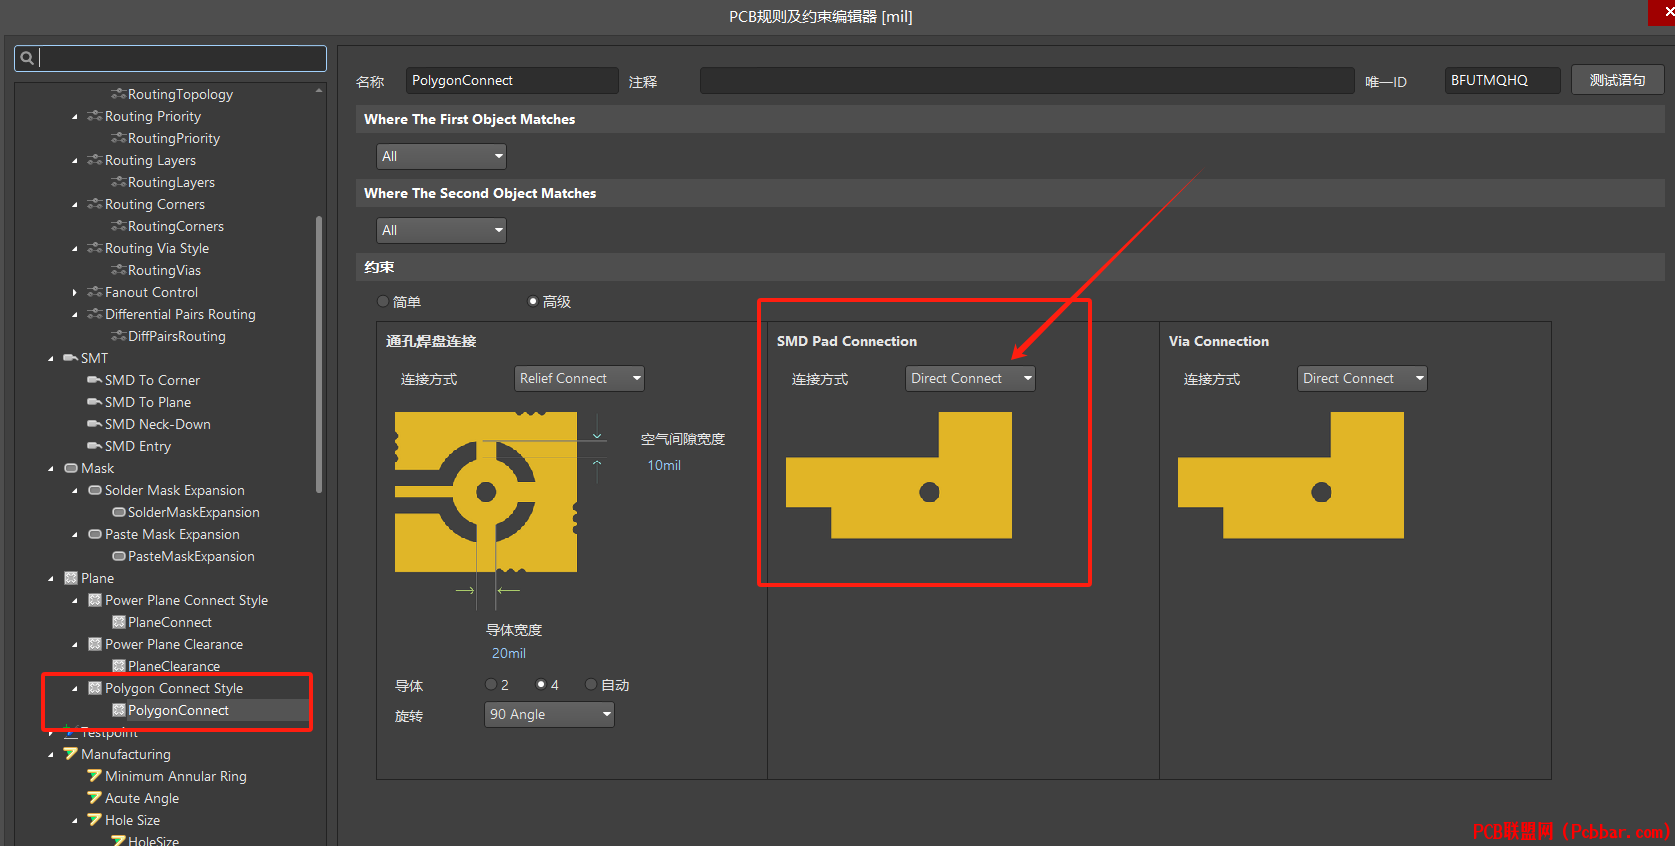Choose 4 conductors option

(541, 685)
